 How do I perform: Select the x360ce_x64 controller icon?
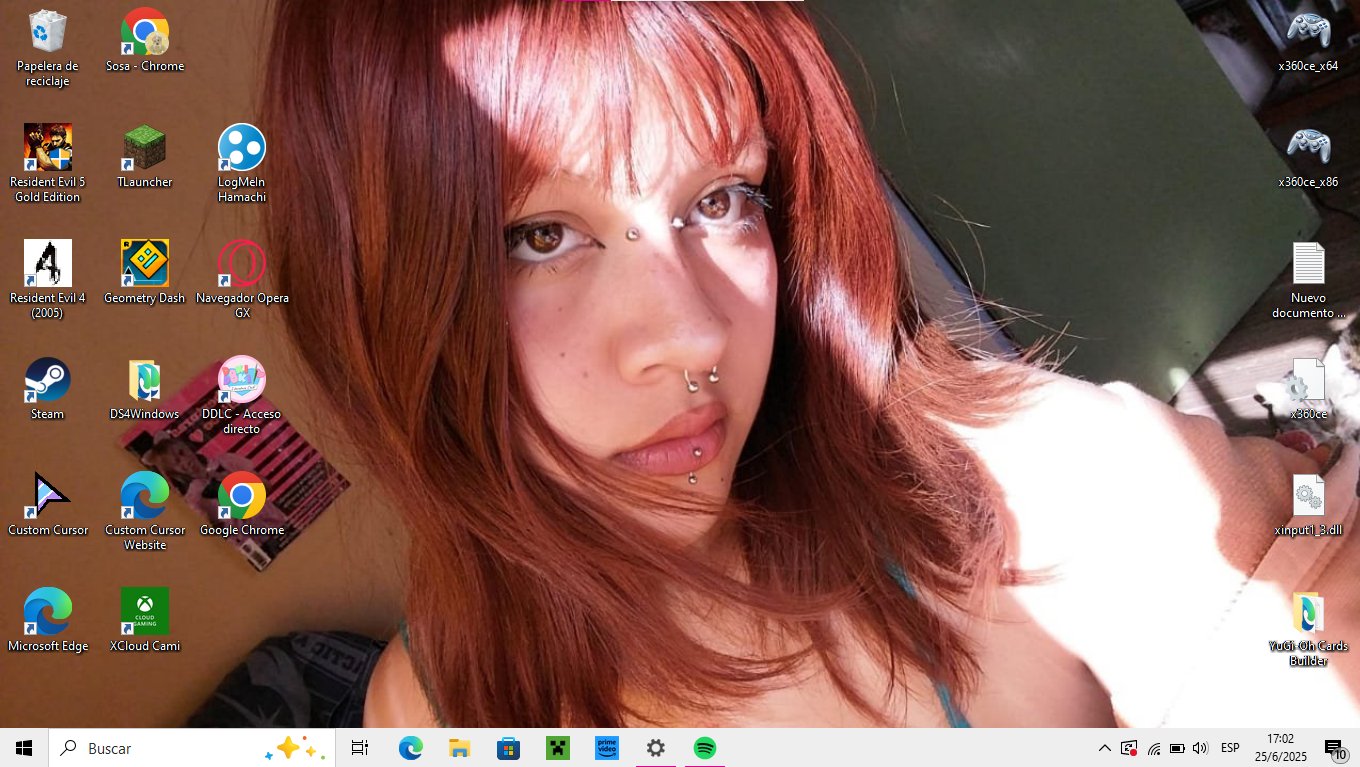pos(1307,32)
